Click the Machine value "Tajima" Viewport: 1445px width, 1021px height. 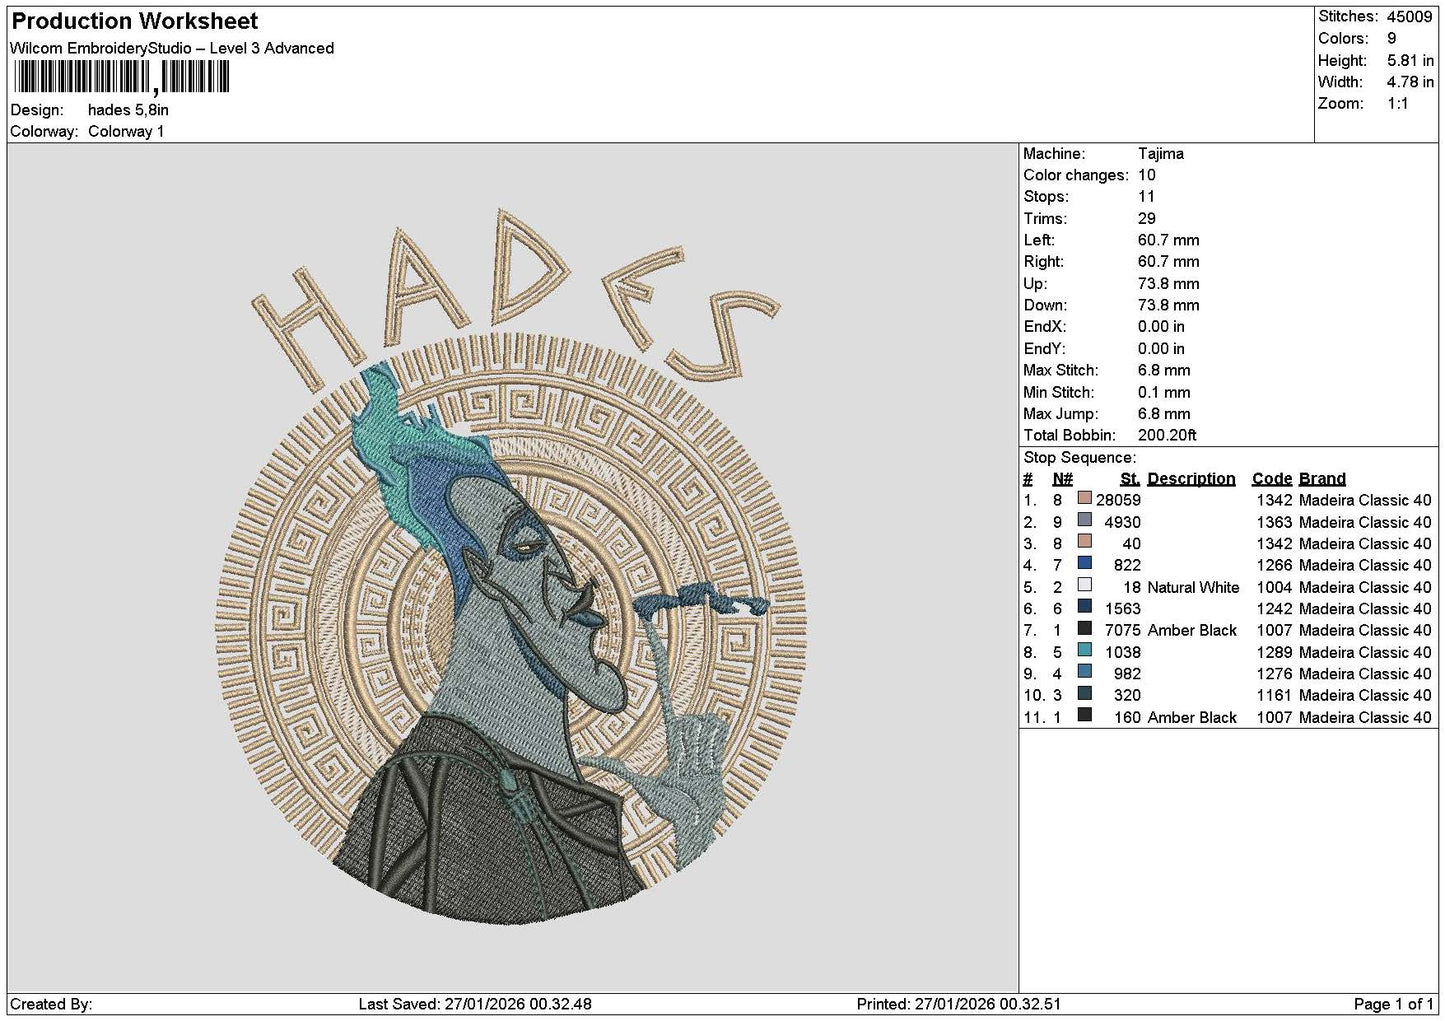tap(1161, 154)
